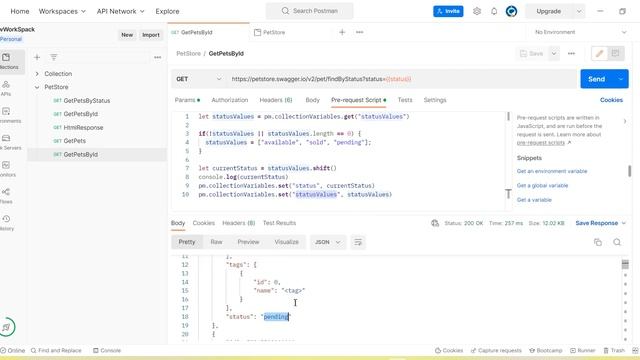
Task: Open the notifications bell
Action: tap(494, 11)
